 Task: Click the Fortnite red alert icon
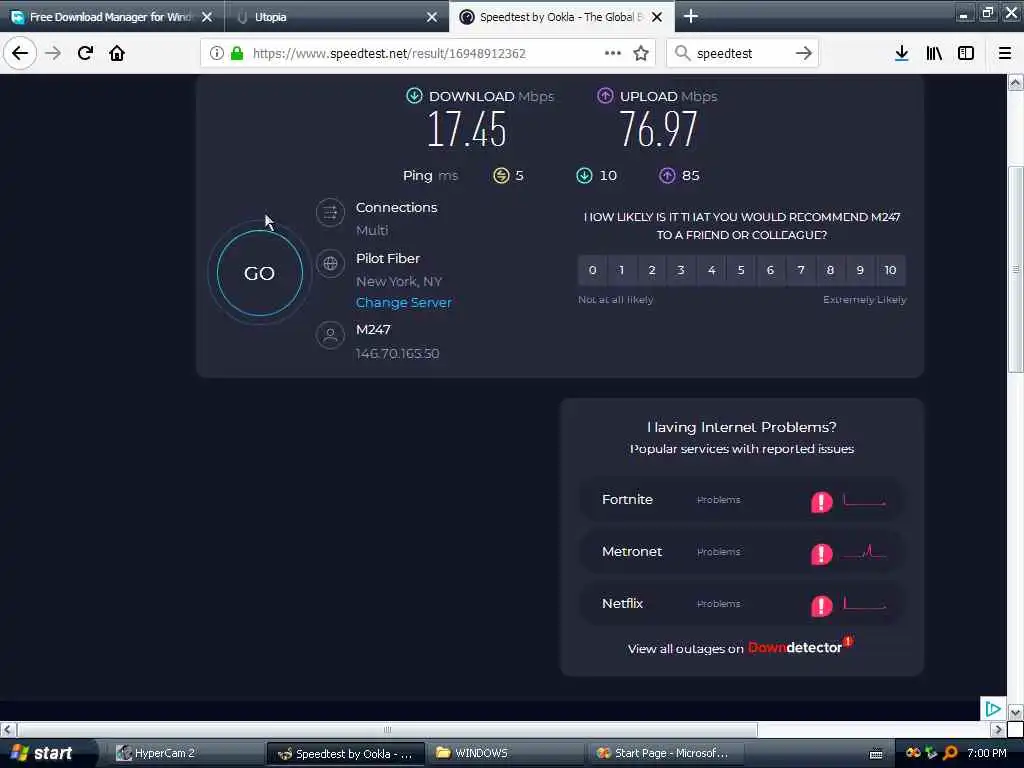click(822, 502)
